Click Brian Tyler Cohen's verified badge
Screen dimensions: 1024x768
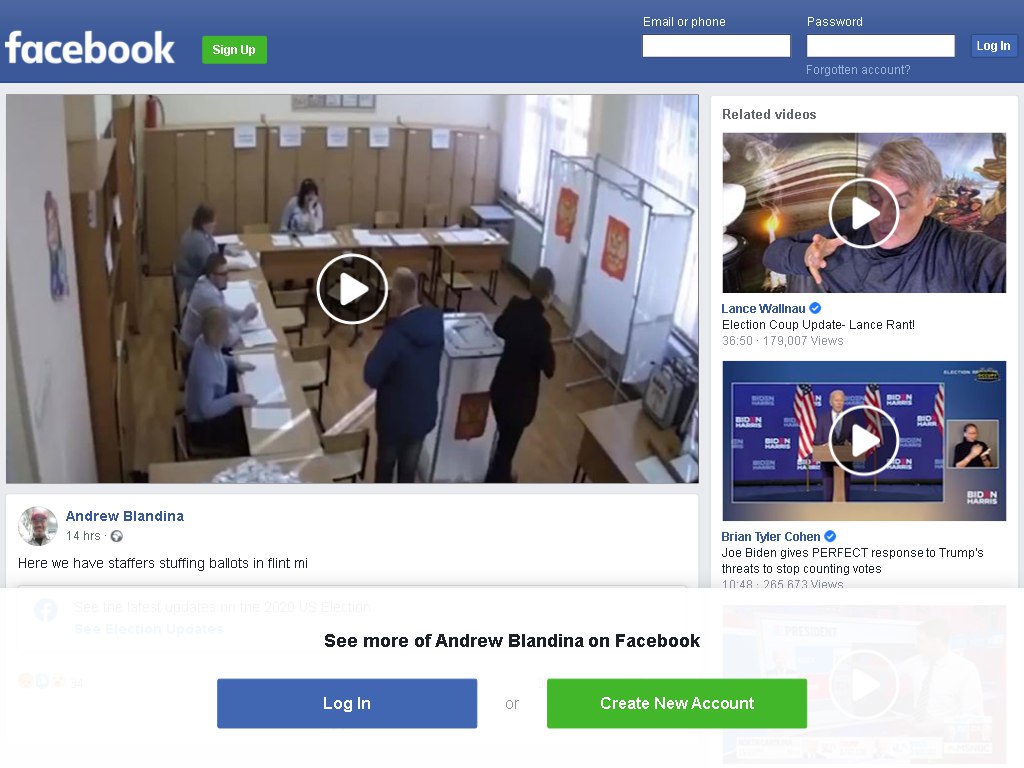[830, 536]
